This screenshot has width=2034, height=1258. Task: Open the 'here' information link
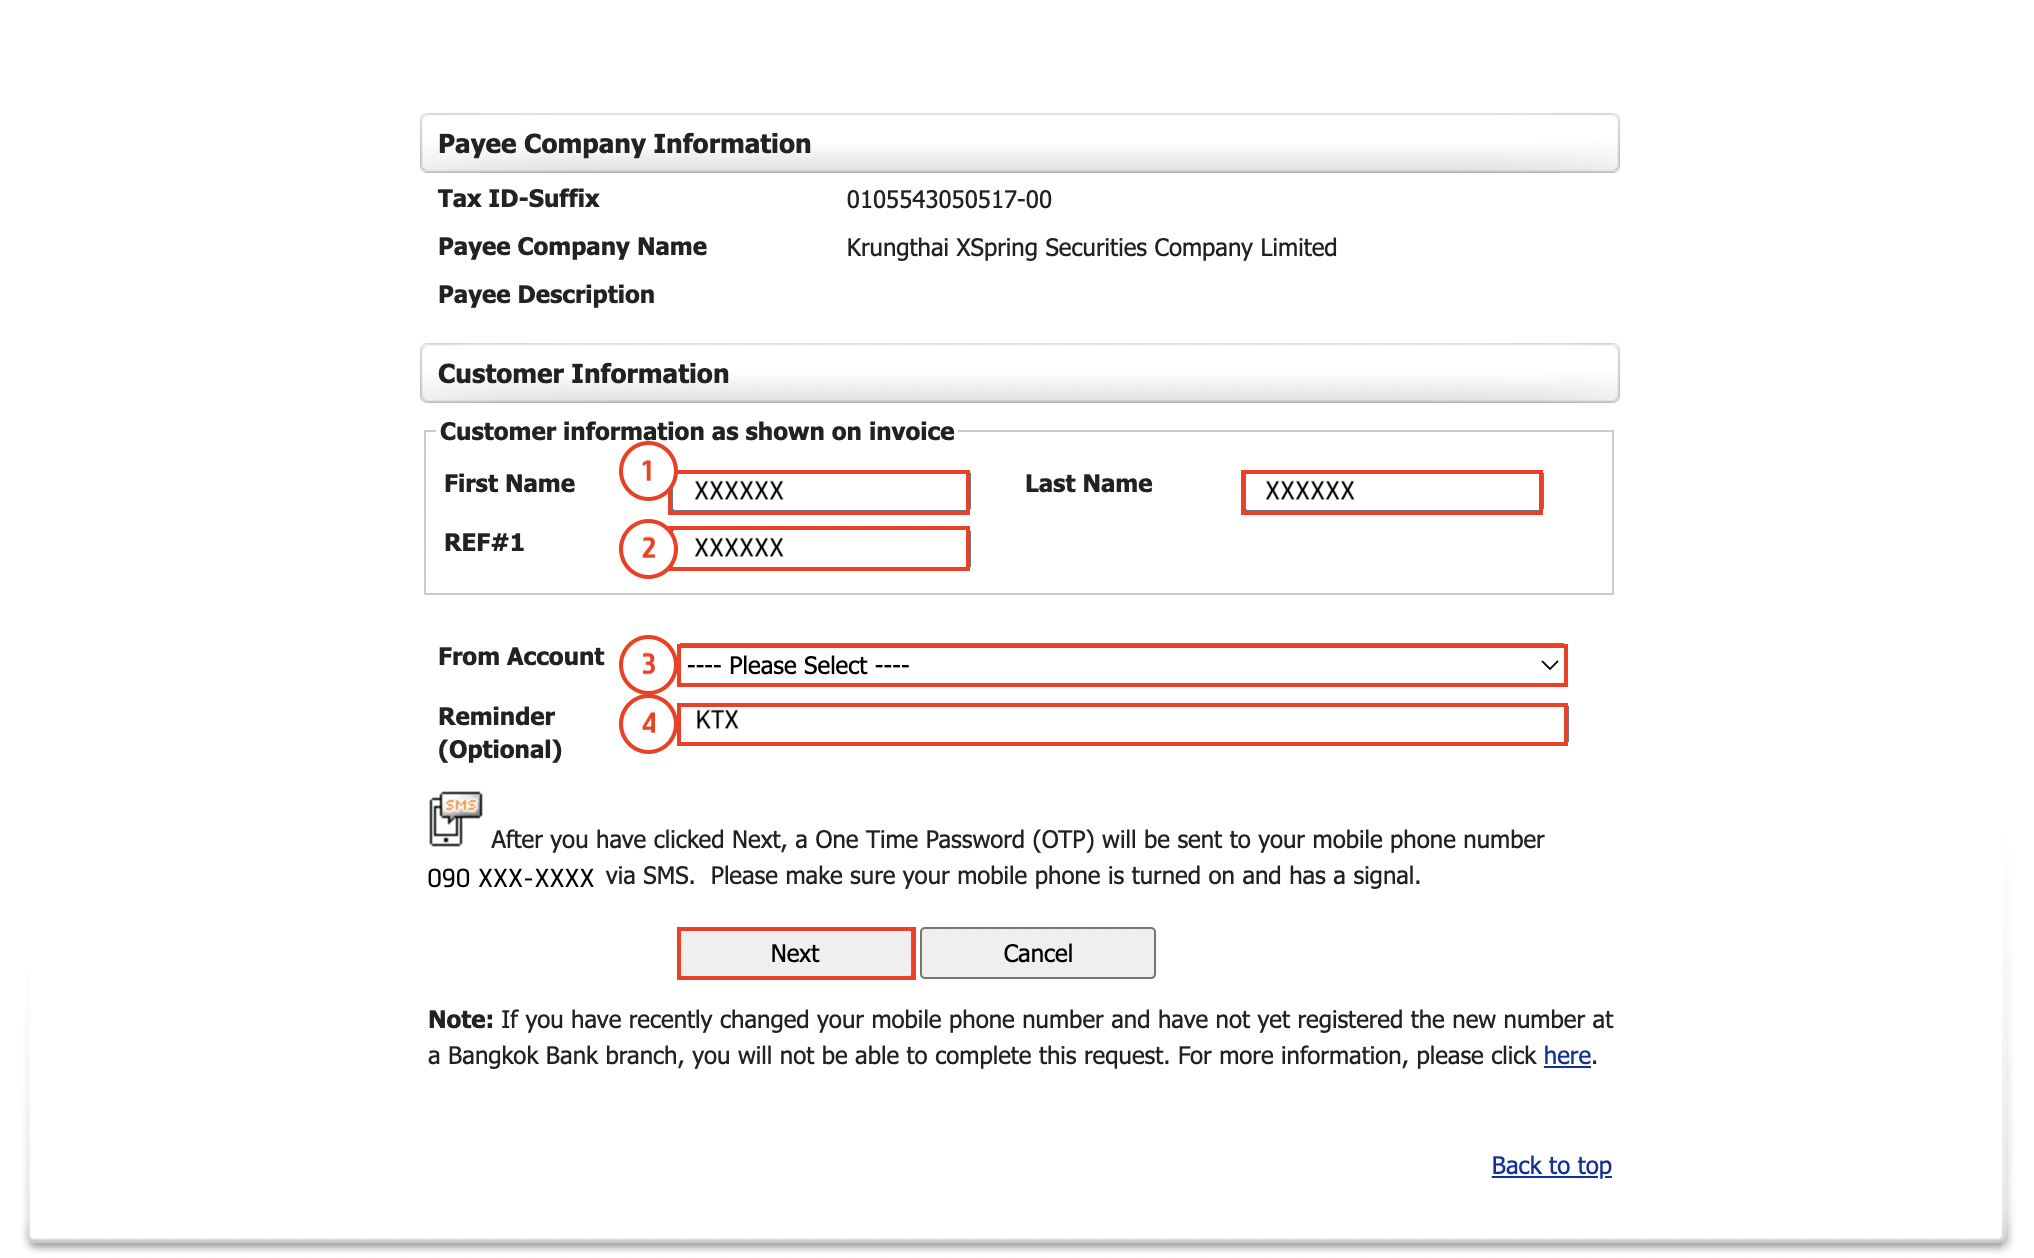[x=1566, y=1056]
